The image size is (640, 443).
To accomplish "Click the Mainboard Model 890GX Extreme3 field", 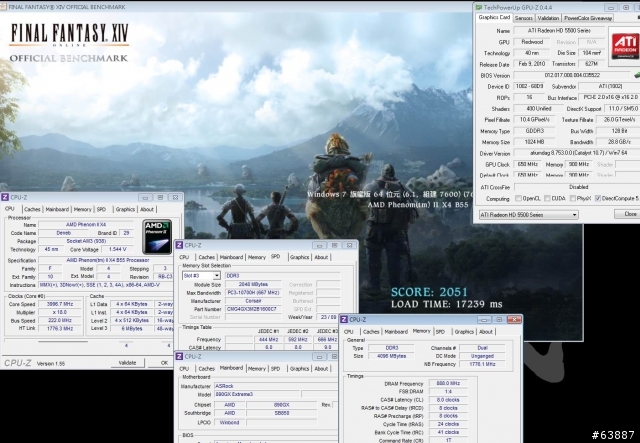I will point(258,394).
